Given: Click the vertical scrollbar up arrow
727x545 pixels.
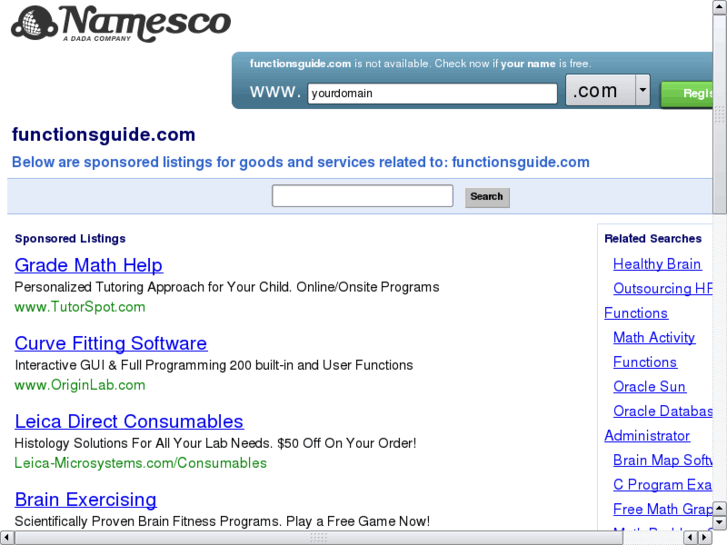Looking at the screenshot, I should click(x=720, y=7).
